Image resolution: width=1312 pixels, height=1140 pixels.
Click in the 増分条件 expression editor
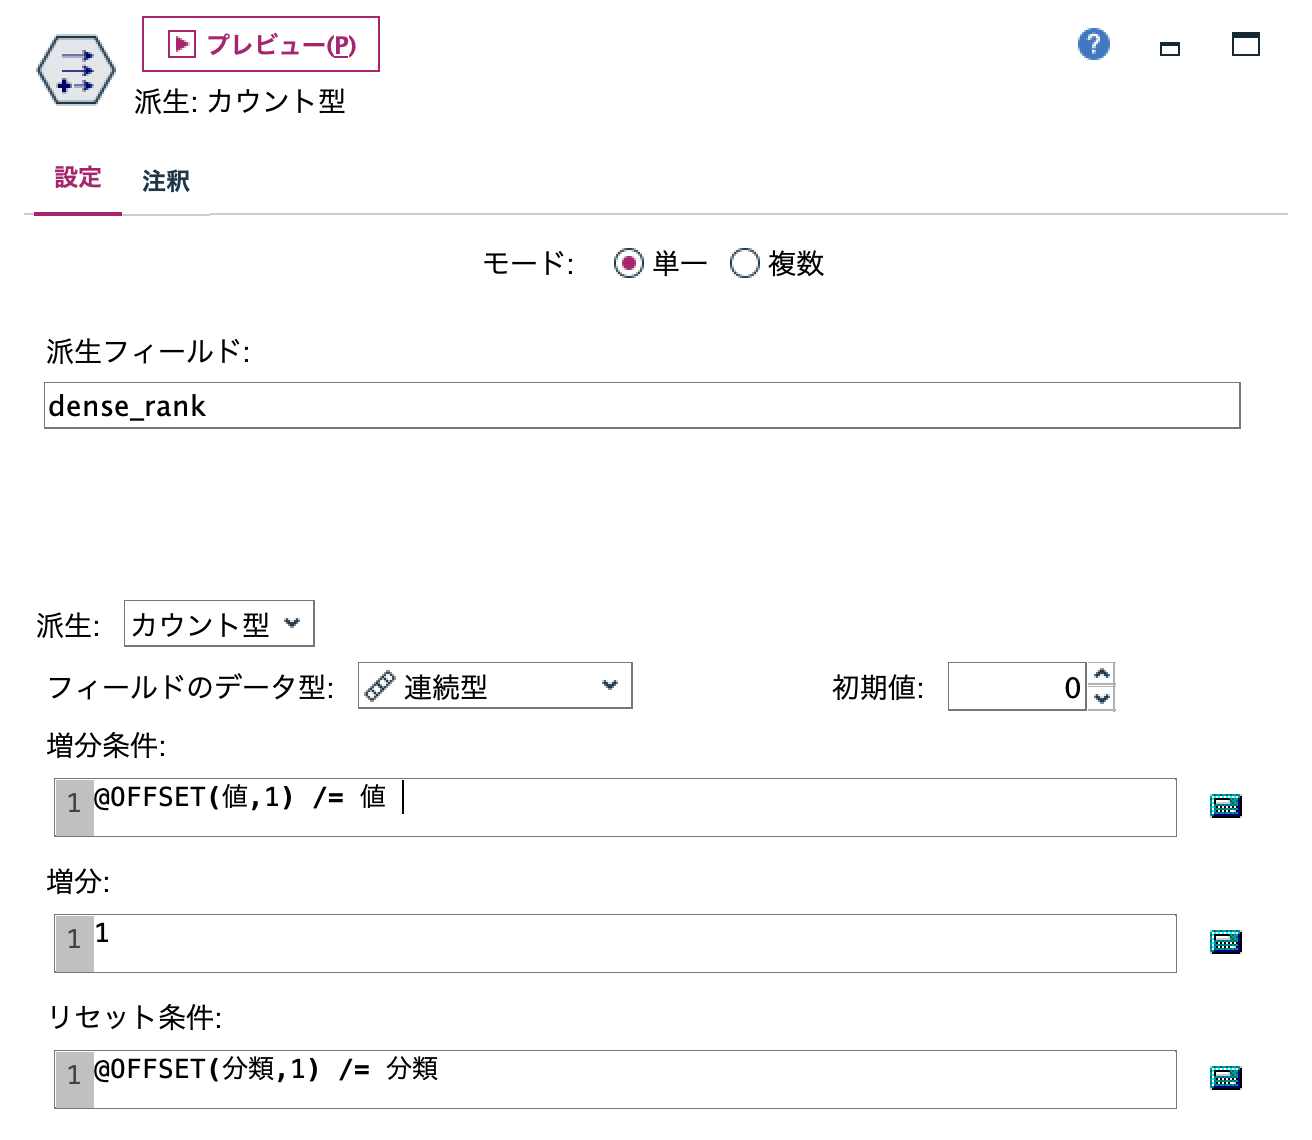click(600, 805)
